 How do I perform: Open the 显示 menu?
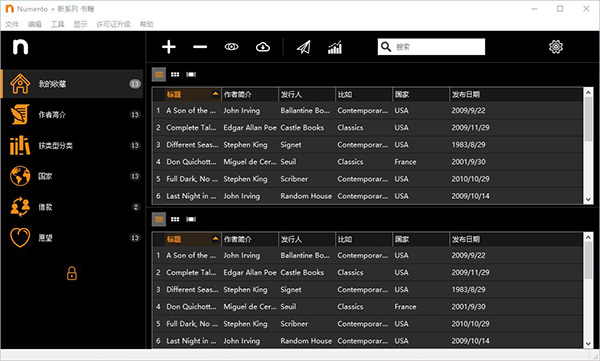point(80,24)
